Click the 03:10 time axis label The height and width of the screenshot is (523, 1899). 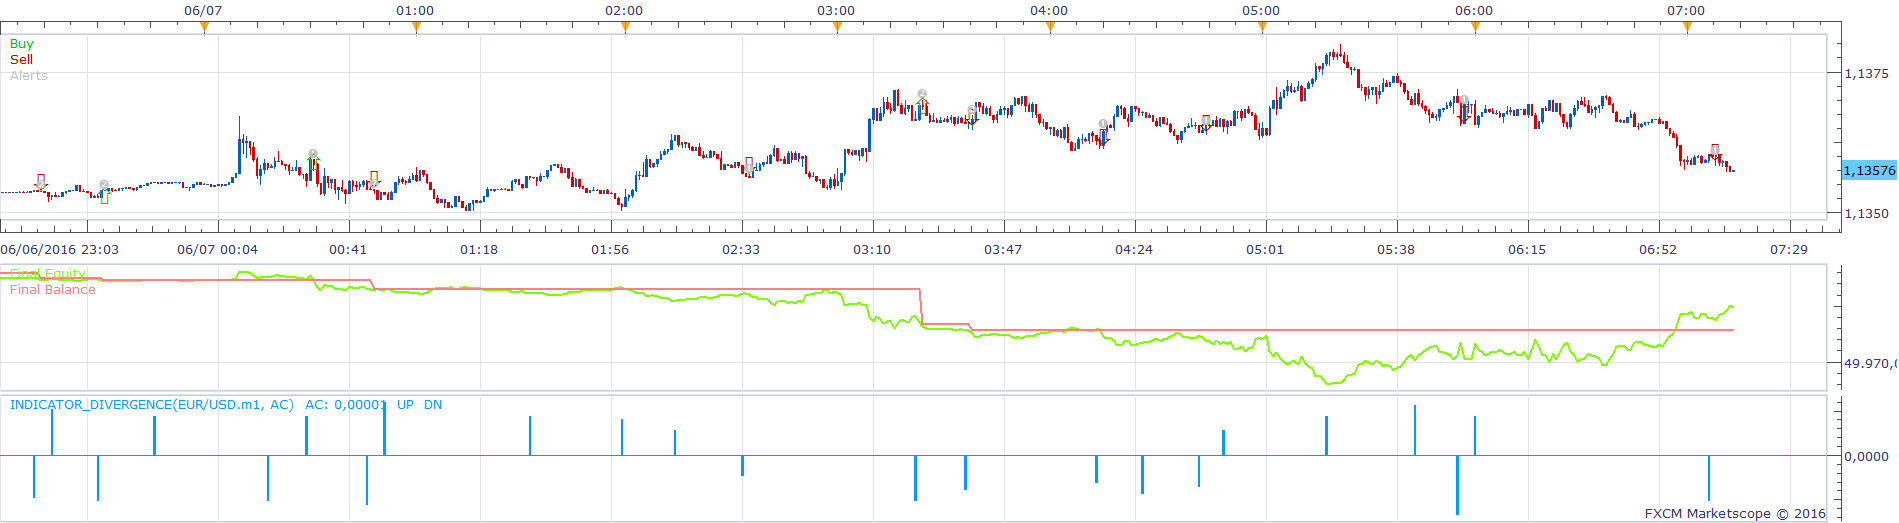872,250
